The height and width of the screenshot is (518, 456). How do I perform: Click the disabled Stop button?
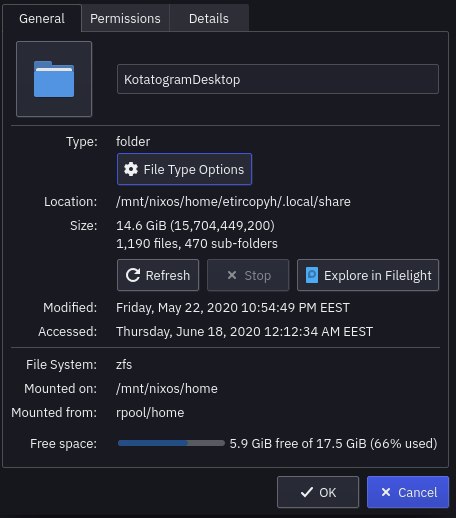pyautogui.click(x=248, y=275)
